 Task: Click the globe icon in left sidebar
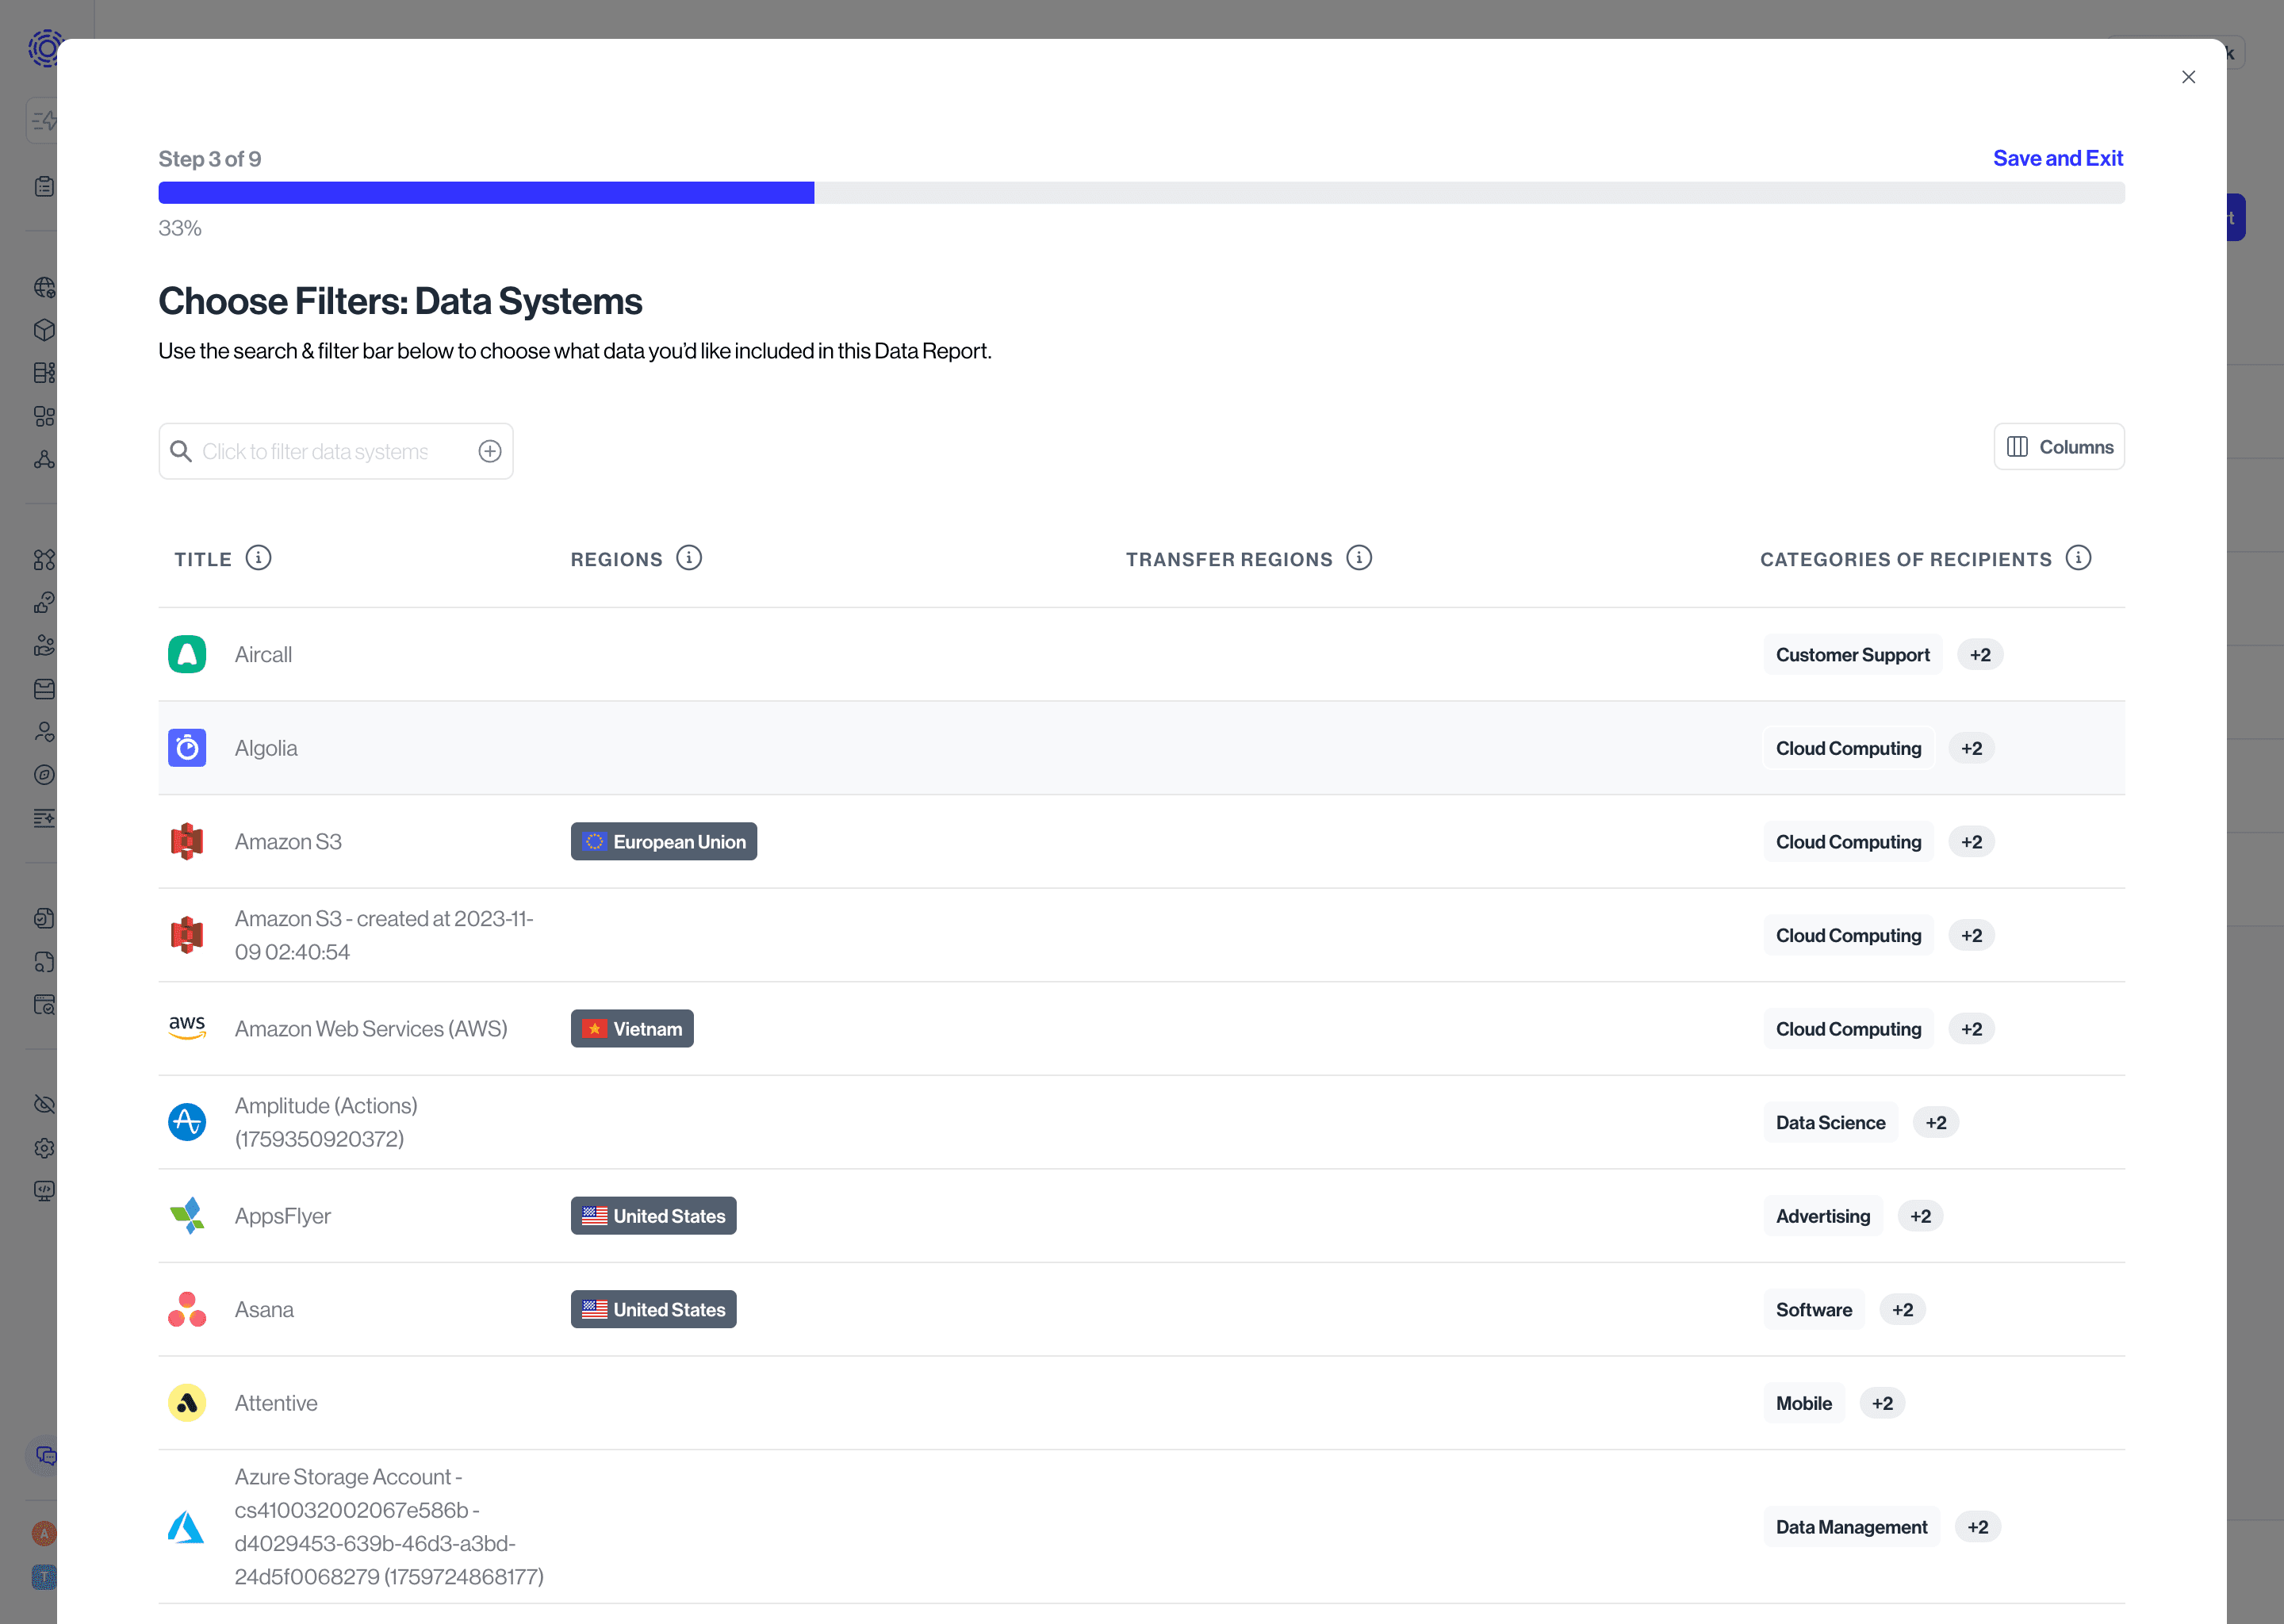coord(44,287)
